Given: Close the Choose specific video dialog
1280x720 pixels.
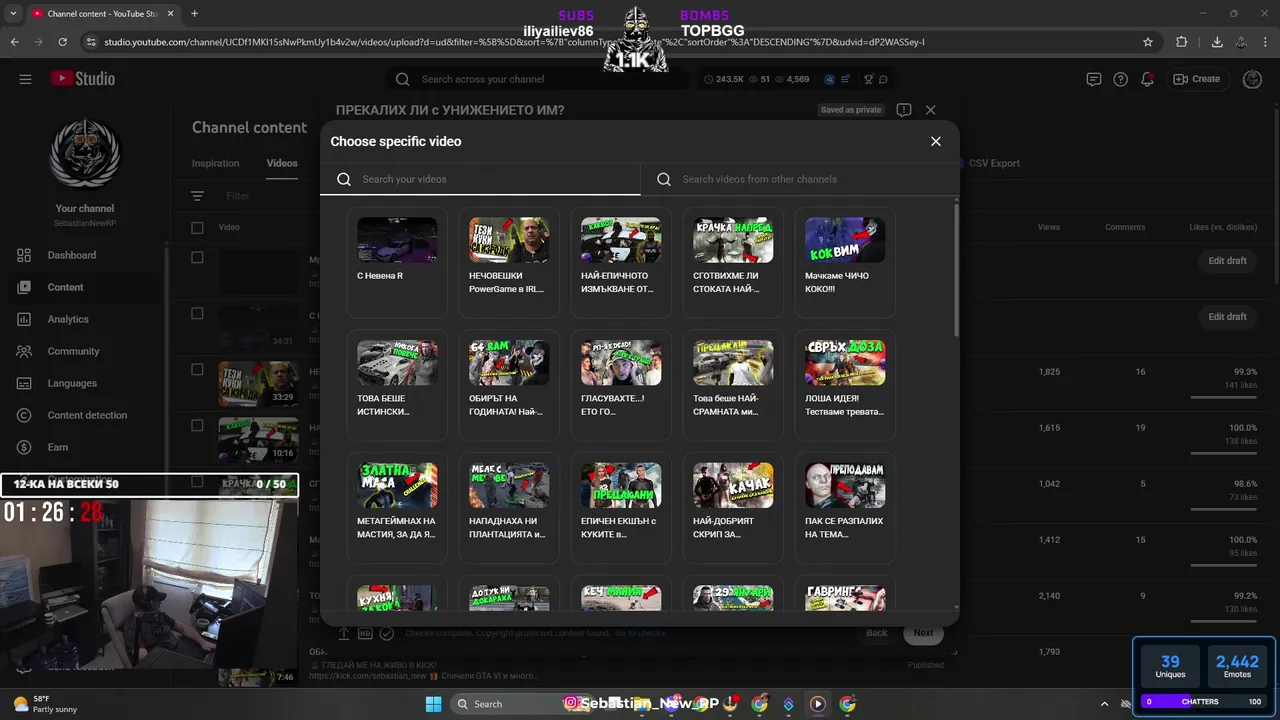Looking at the screenshot, I should pos(936,141).
